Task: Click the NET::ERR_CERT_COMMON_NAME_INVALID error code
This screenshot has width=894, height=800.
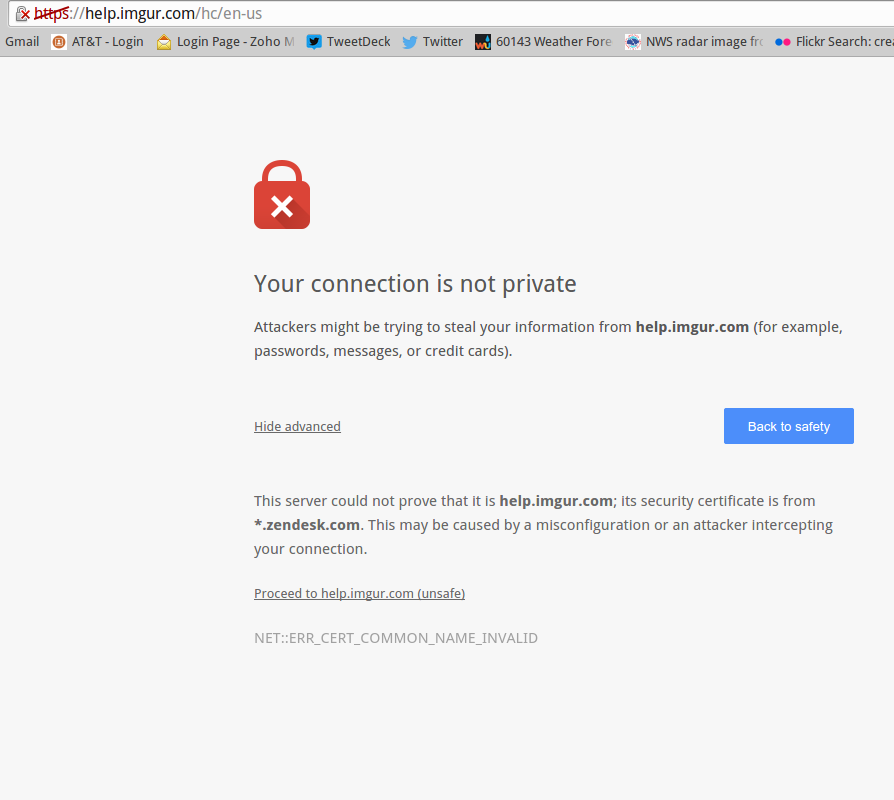Action: tap(396, 638)
